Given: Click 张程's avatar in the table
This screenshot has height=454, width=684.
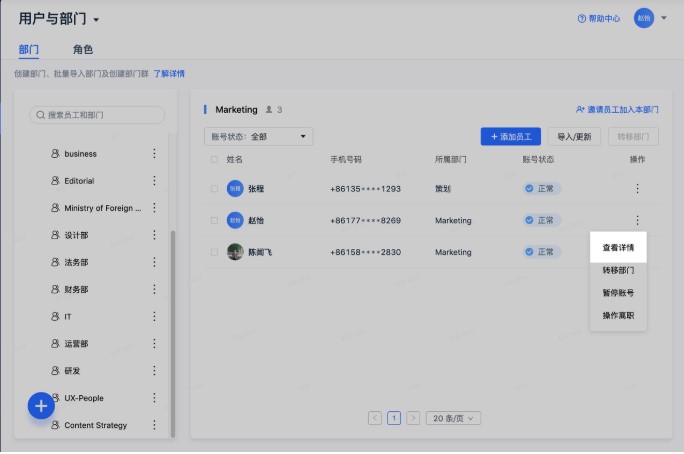Looking at the screenshot, I should pyautogui.click(x=235, y=188).
